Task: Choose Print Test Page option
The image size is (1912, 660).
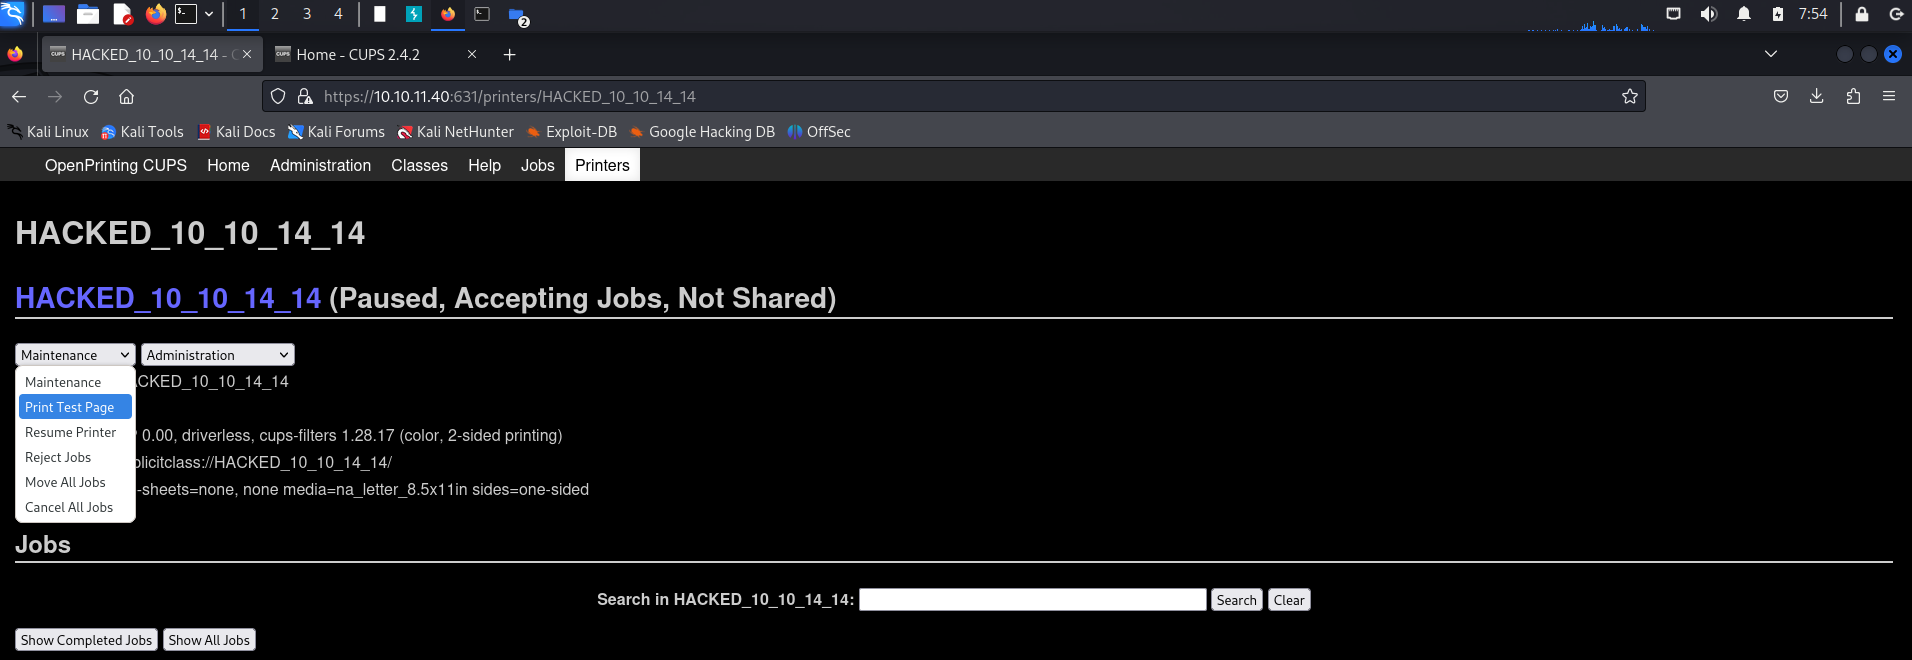Action: [75, 407]
